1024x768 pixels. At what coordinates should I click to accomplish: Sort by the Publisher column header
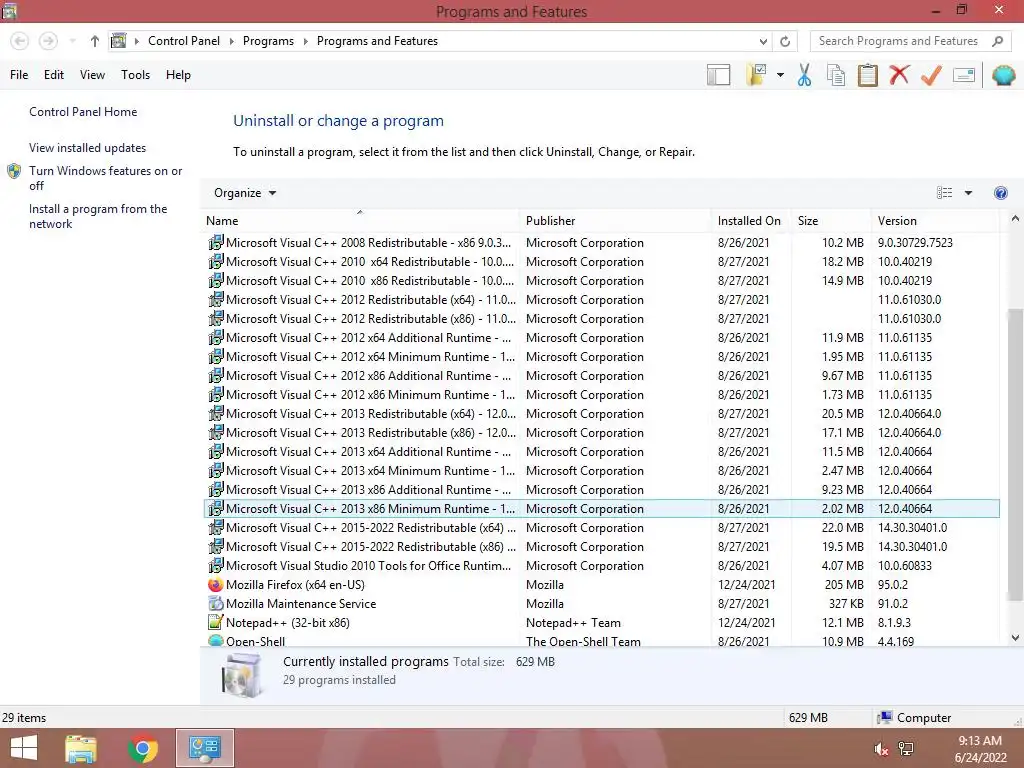pos(615,221)
